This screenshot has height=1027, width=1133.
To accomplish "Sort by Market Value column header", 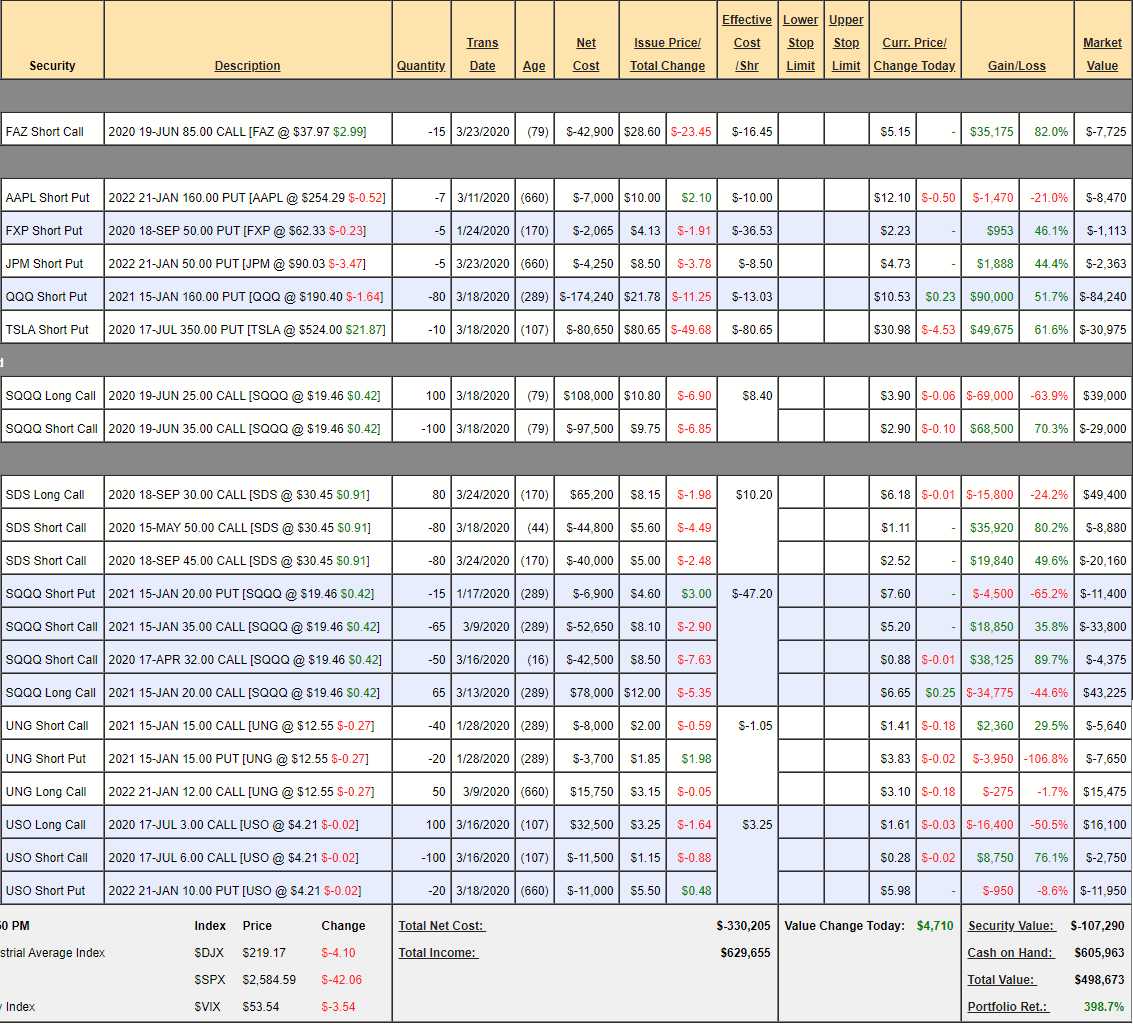I will tap(1102, 54).
